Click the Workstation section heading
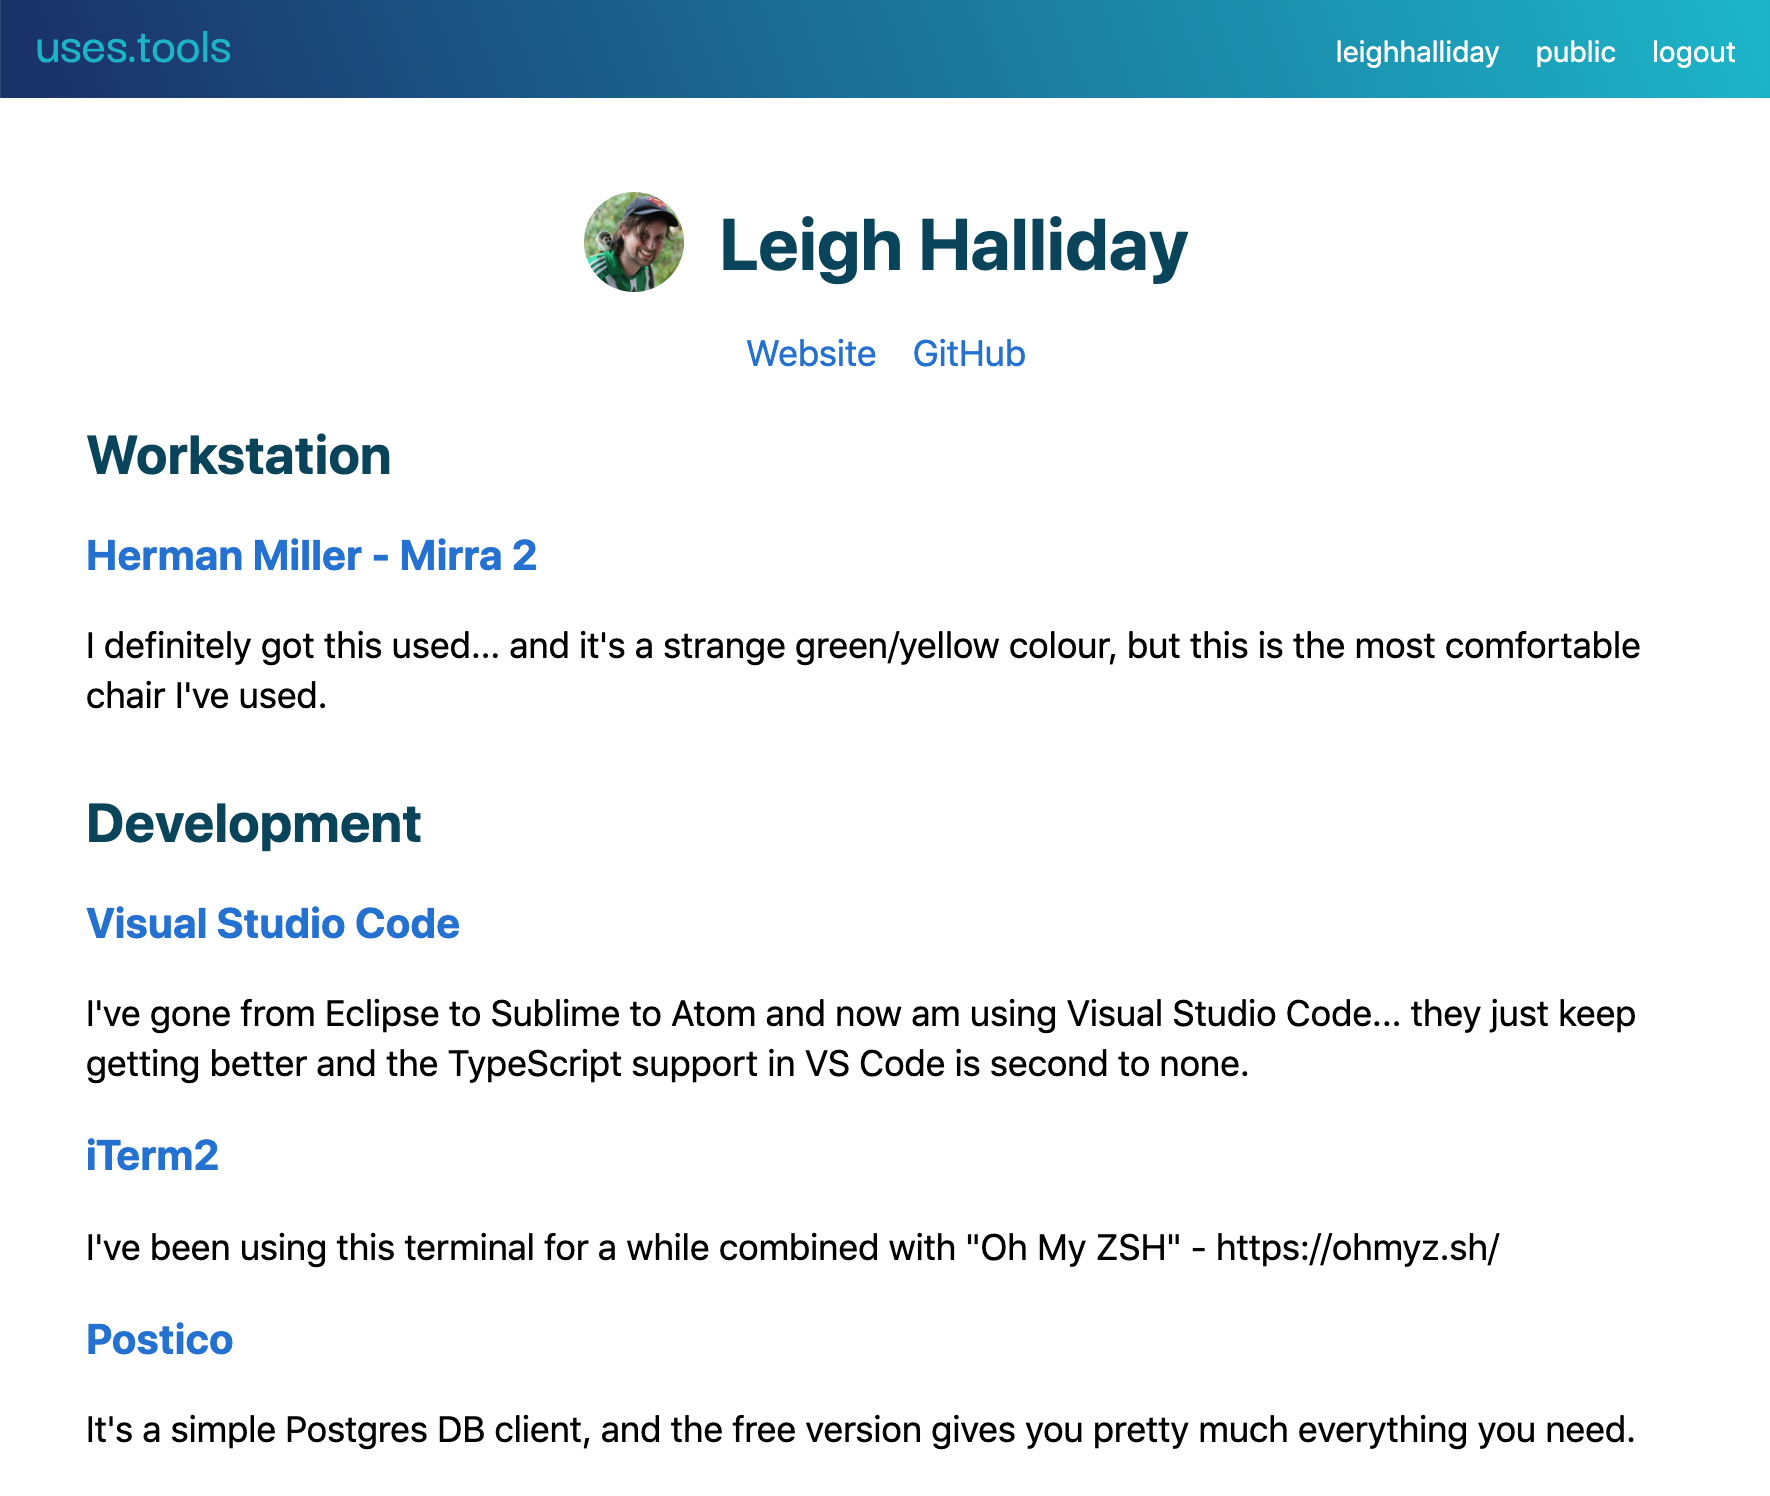This screenshot has height=1496, width=1770. point(238,456)
